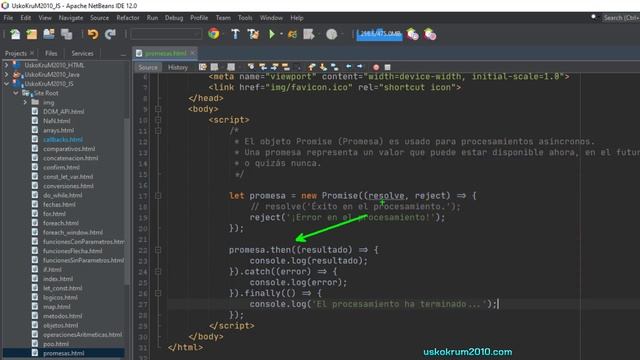Click the Previous Bookmark editor icon

(x=312, y=67)
